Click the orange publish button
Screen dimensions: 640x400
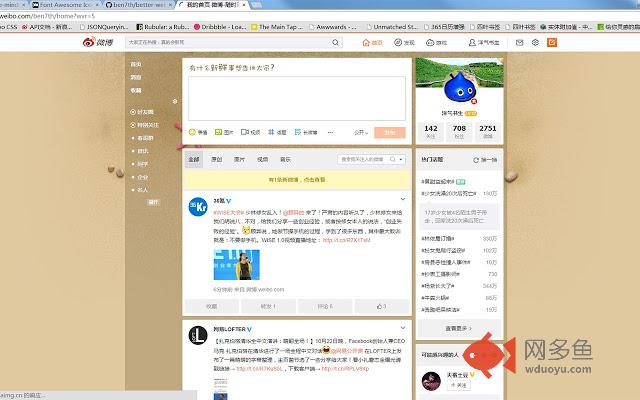(390, 133)
